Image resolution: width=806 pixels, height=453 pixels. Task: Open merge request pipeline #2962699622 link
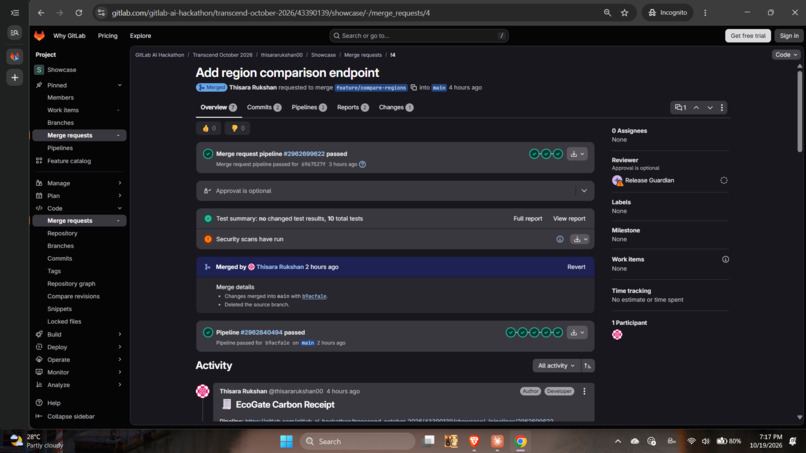tap(304, 154)
